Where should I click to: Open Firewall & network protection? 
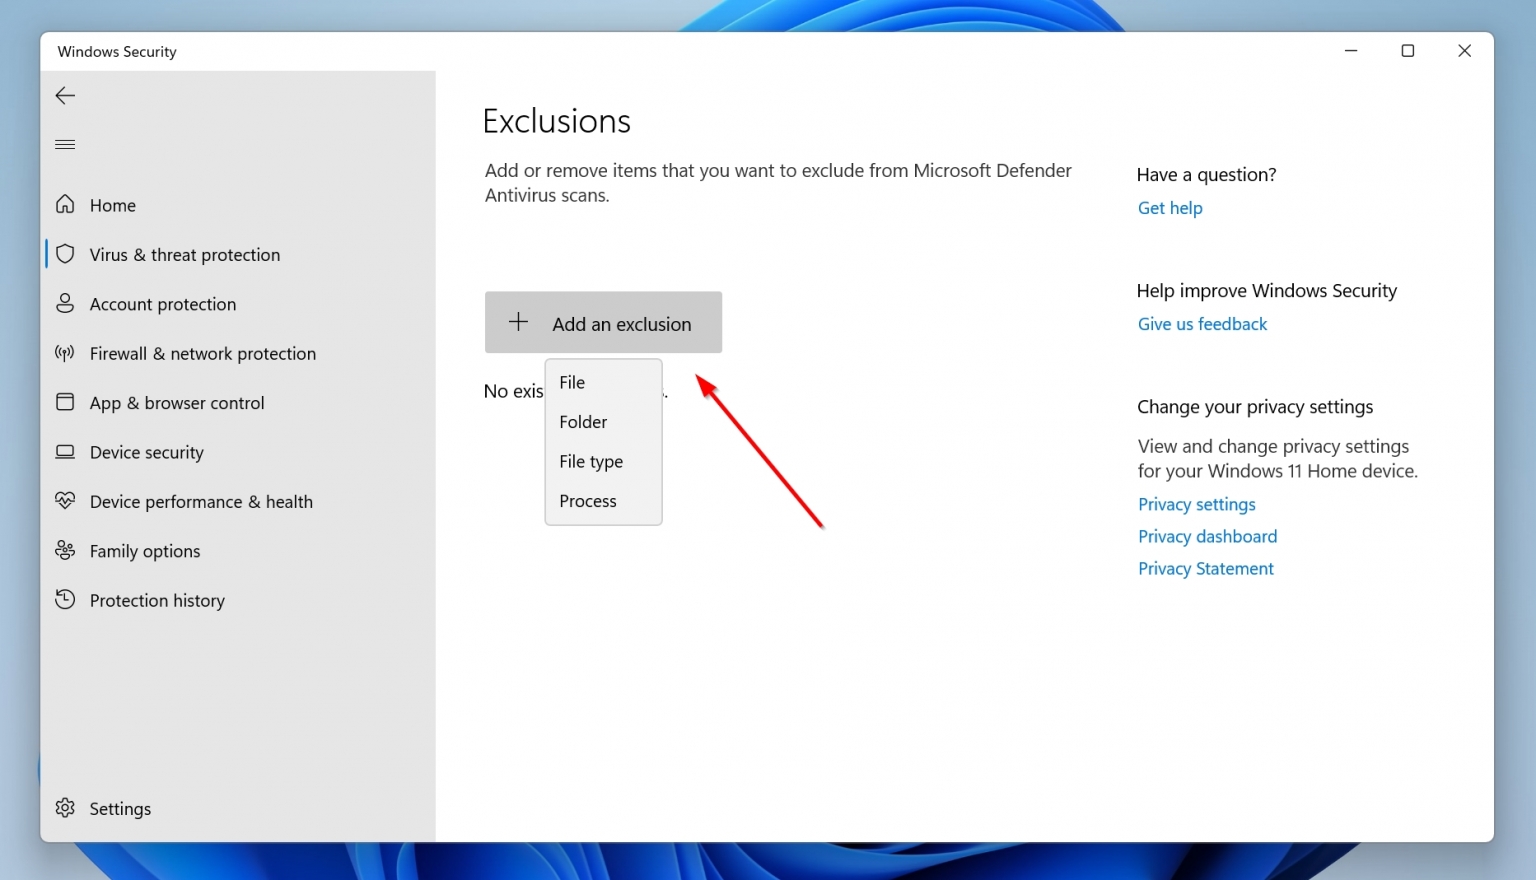(x=202, y=353)
